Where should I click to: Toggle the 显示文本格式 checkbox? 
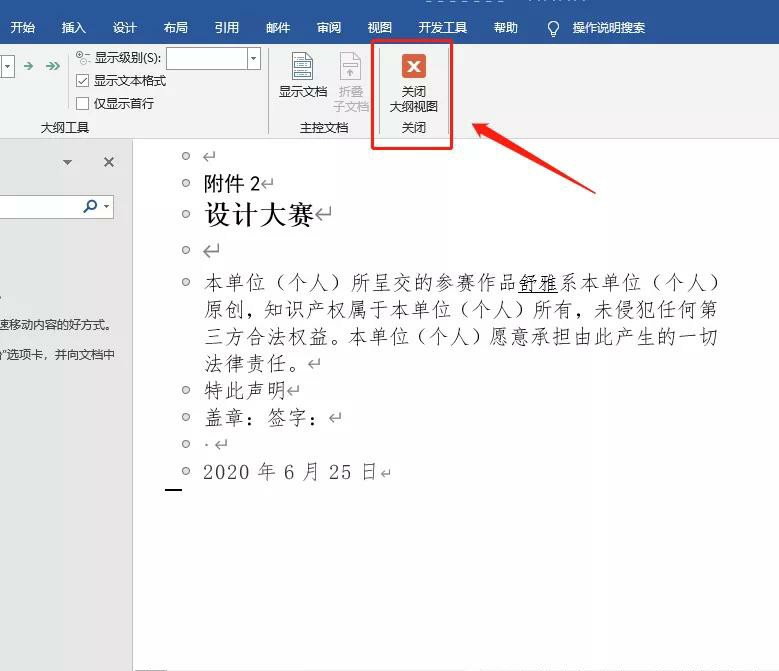pos(82,80)
